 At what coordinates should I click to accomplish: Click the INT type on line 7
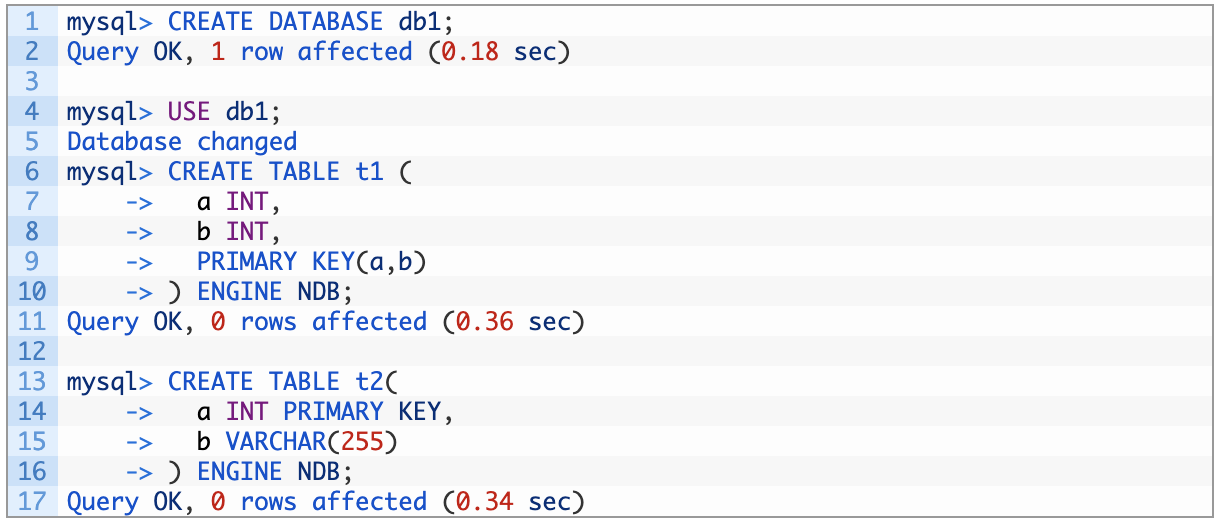tap(247, 202)
